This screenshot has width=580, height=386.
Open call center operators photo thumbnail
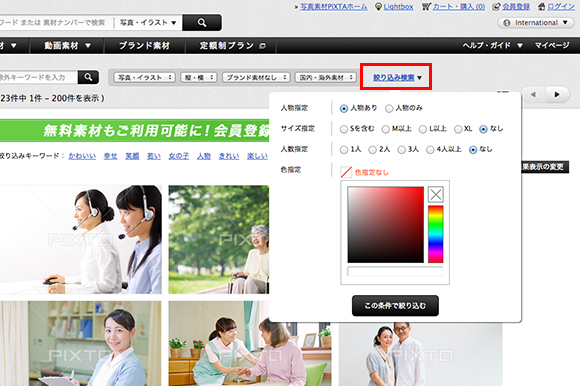point(81,240)
